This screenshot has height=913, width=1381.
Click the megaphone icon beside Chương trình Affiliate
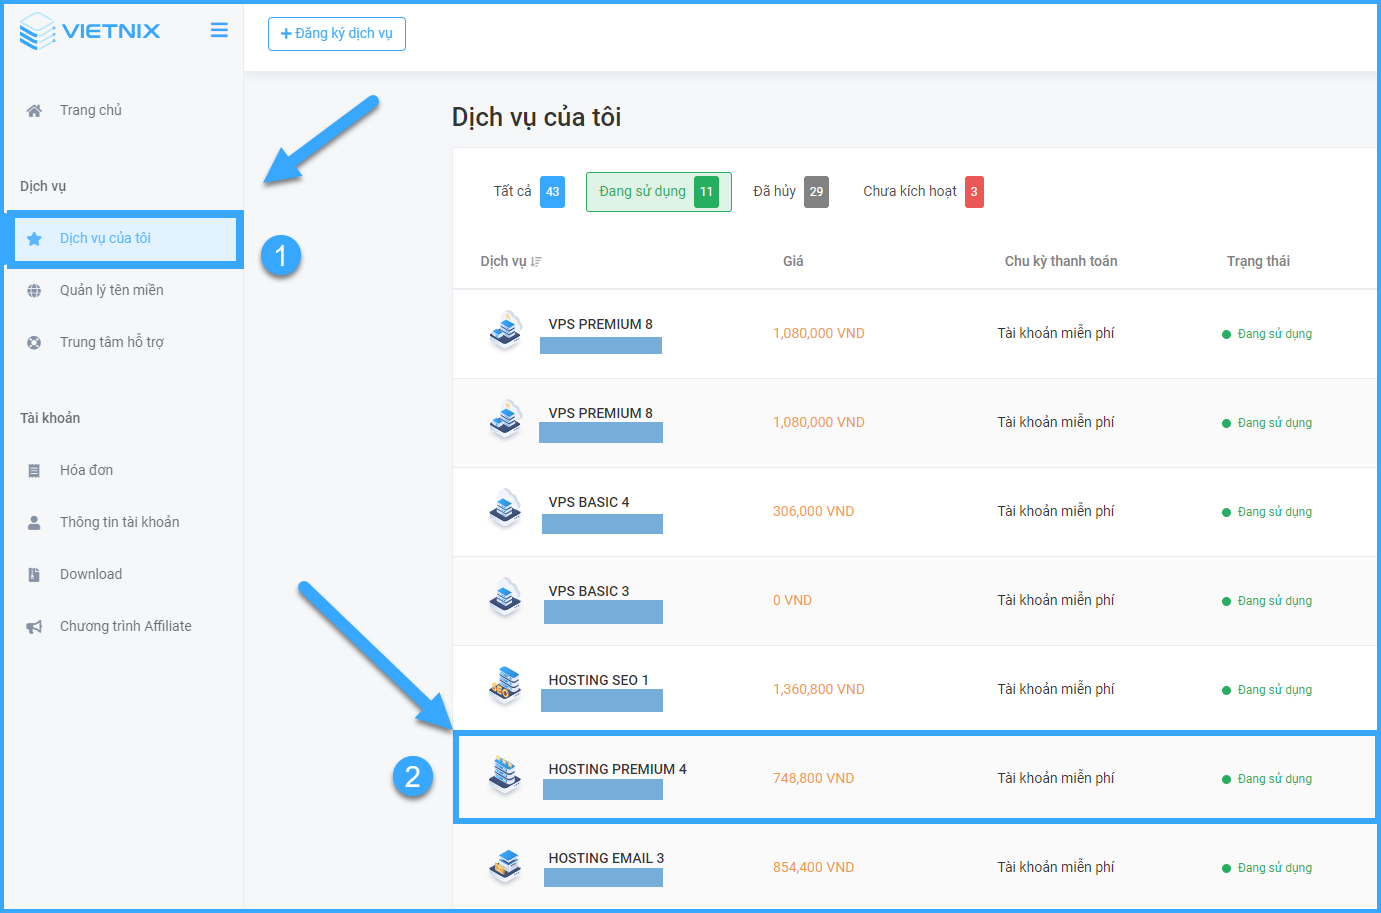click(34, 627)
